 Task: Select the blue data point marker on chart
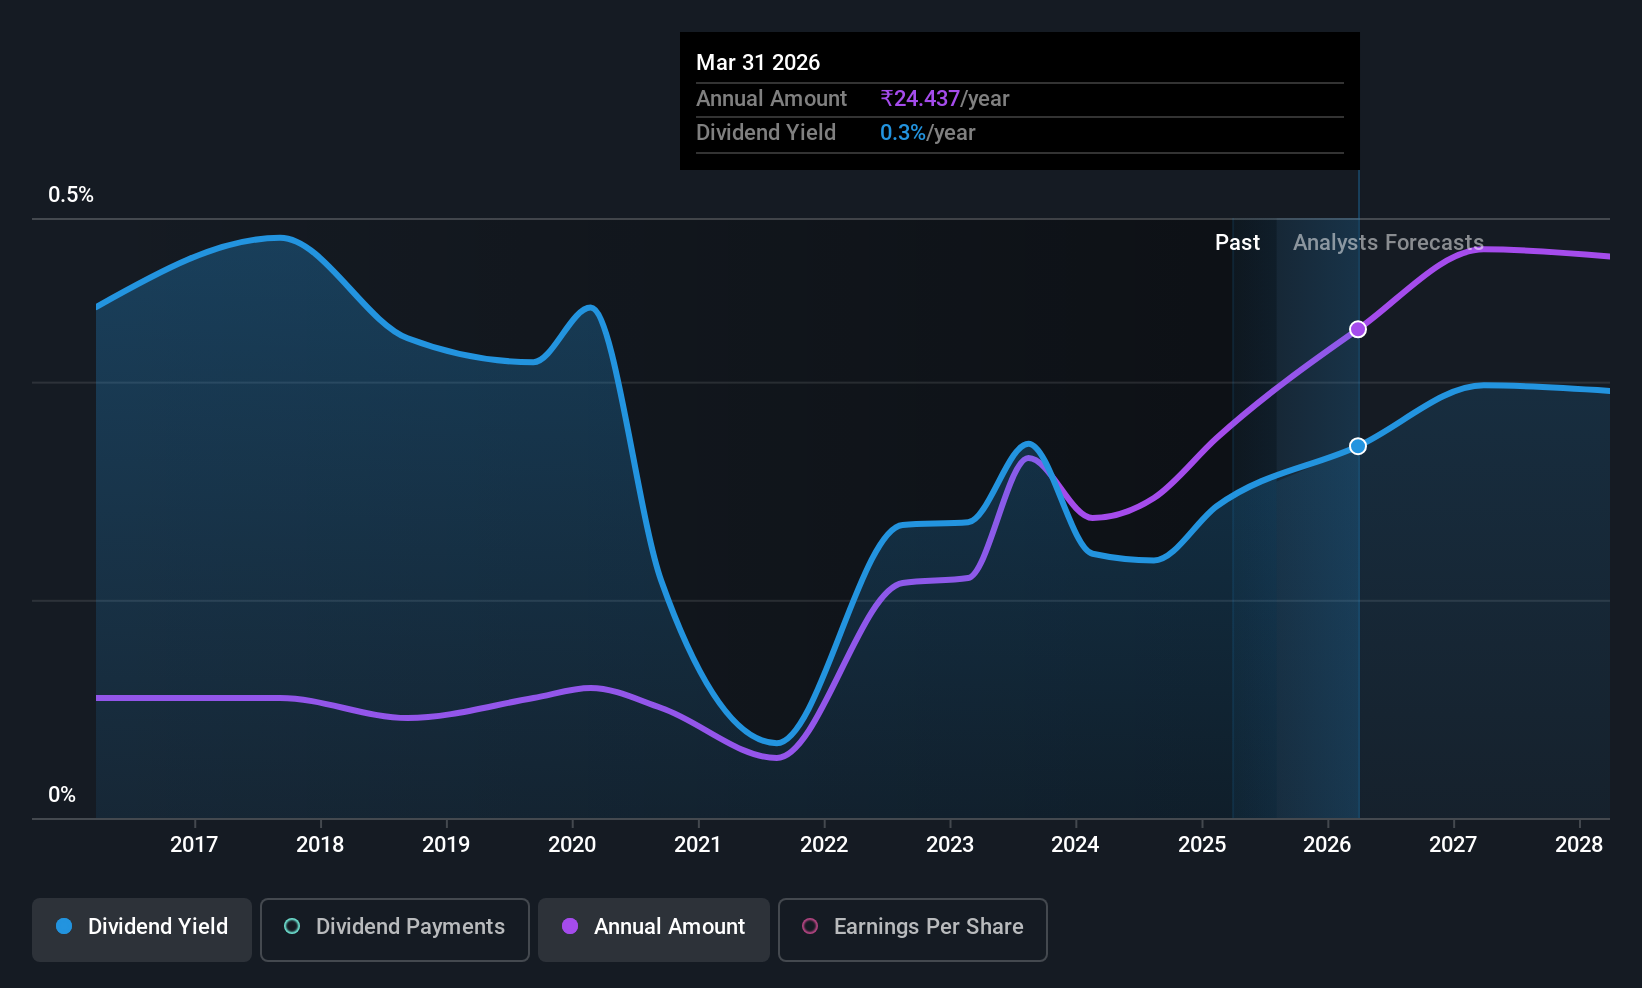(x=1358, y=446)
